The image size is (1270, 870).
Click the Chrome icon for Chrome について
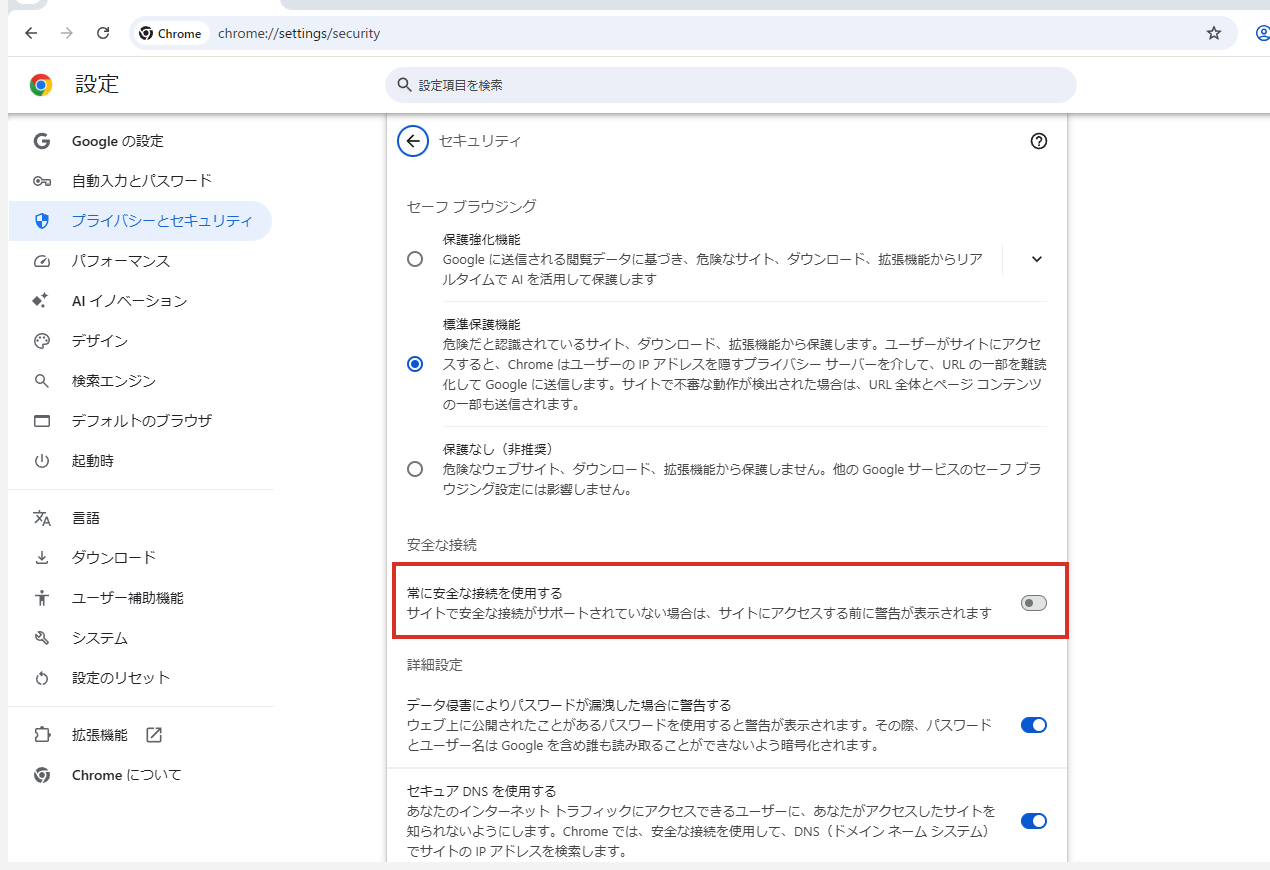[x=41, y=775]
